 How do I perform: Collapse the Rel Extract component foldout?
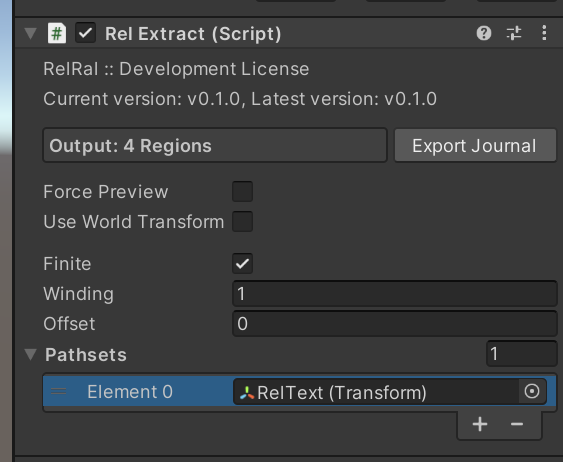click(31, 33)
